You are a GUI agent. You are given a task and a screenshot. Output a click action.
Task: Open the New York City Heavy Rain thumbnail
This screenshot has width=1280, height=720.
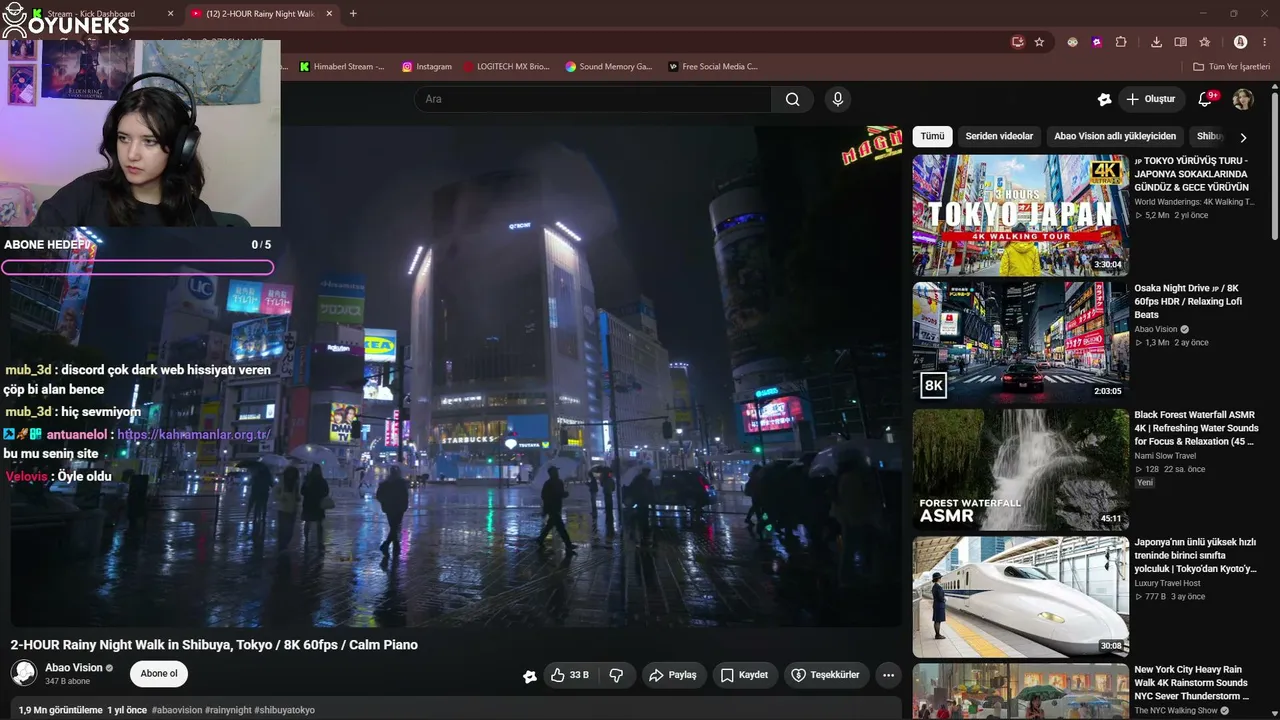[x=1020, y=691]
